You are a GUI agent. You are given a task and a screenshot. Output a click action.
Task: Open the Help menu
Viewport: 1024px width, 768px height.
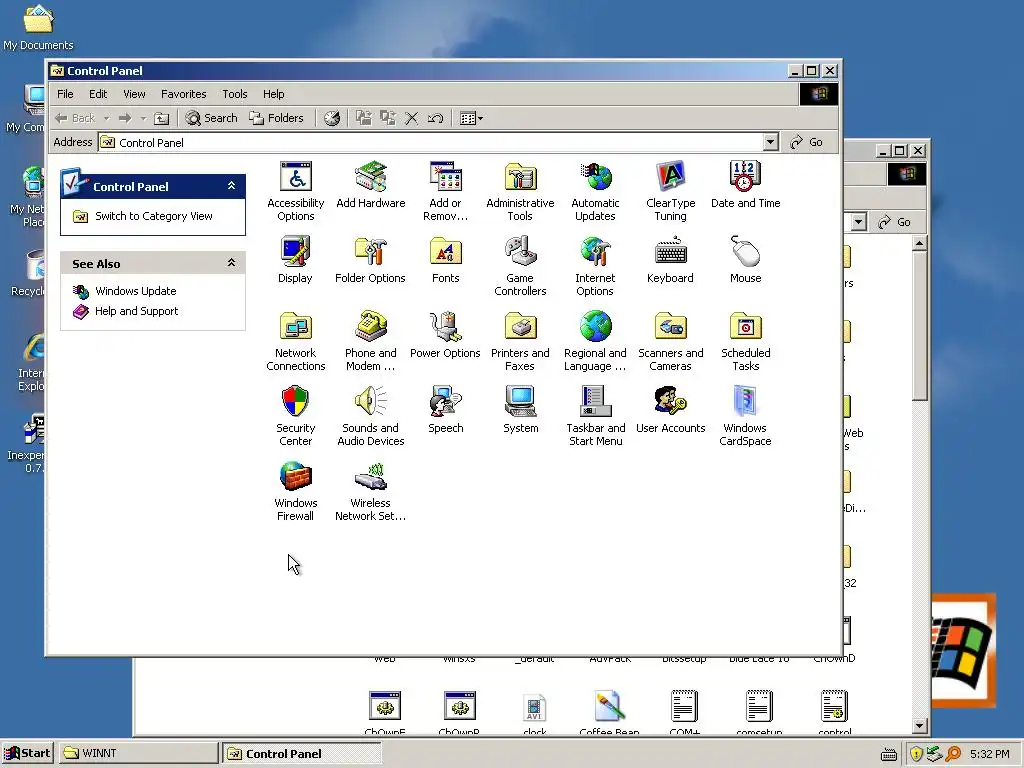click(x=274, y=94)
